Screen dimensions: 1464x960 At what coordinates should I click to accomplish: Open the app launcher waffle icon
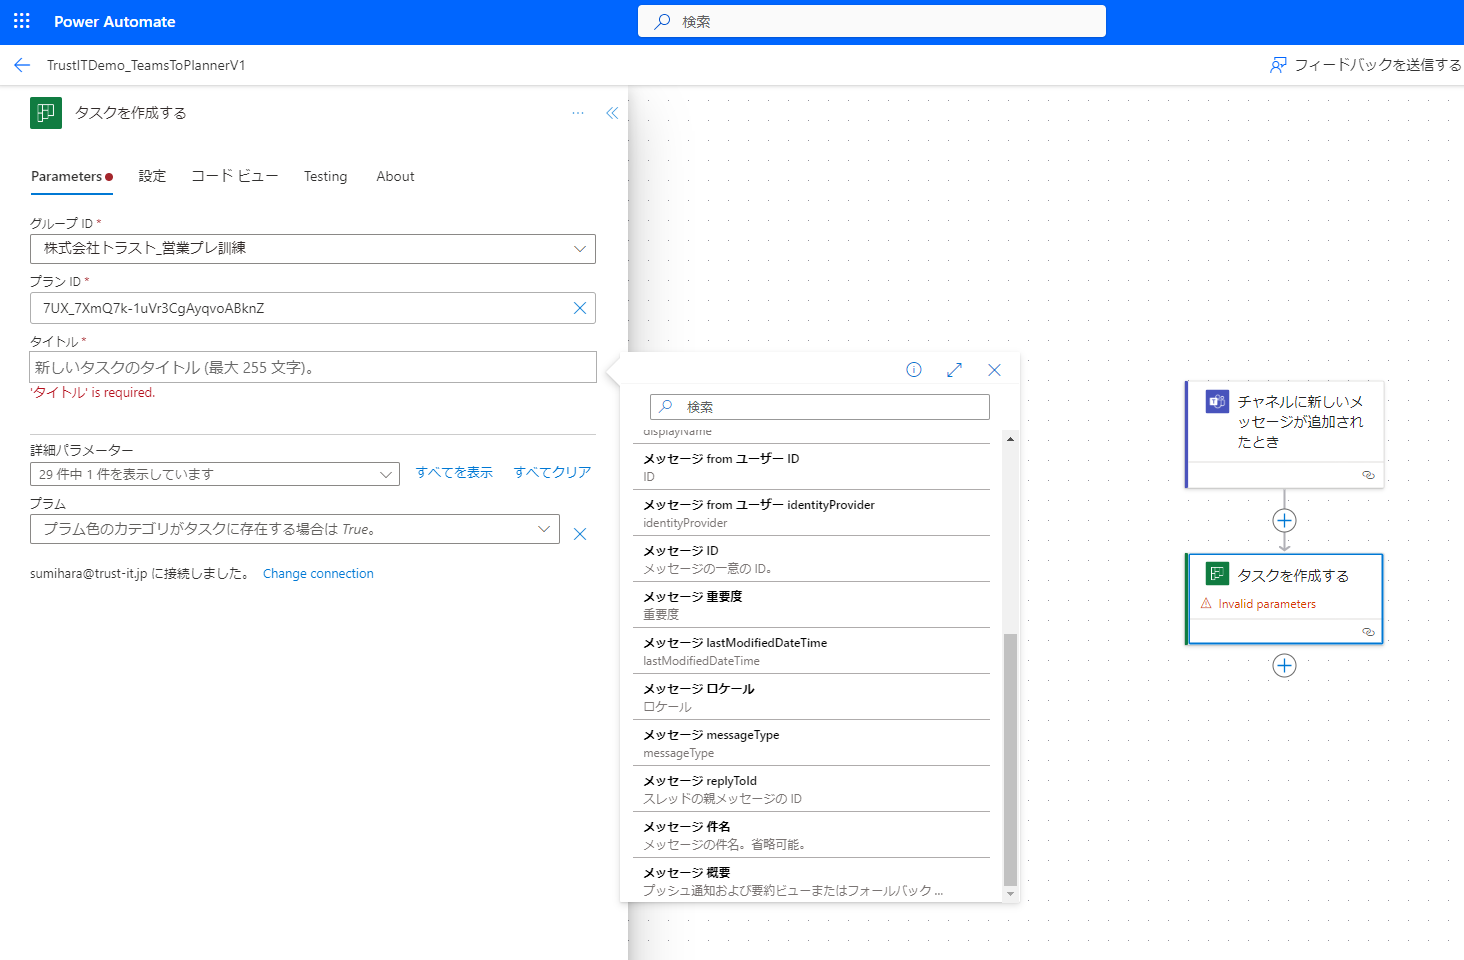(22, 21)
